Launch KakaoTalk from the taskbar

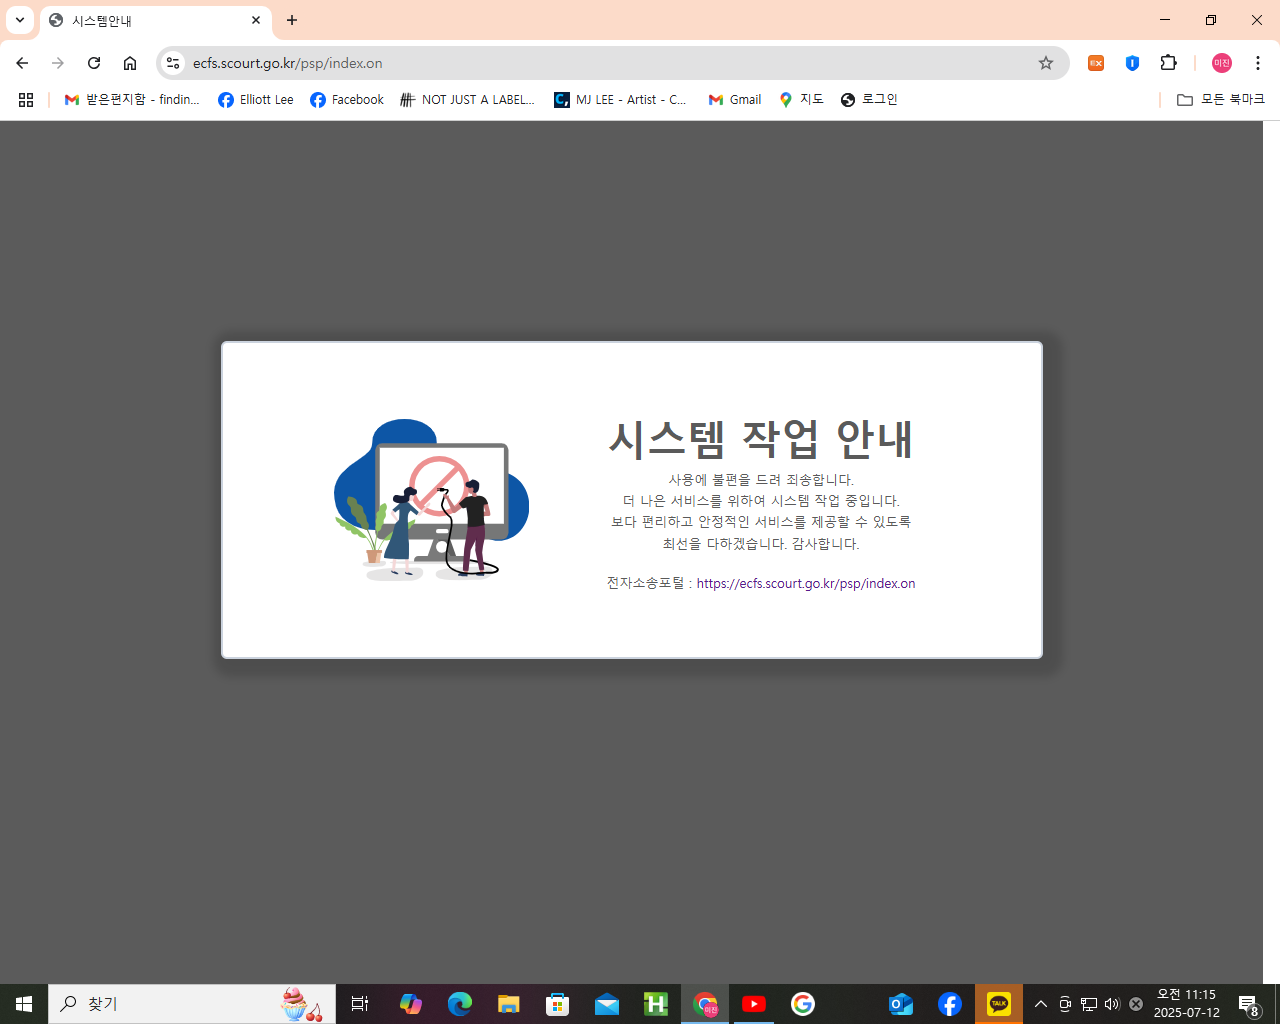click(998, 1003)
